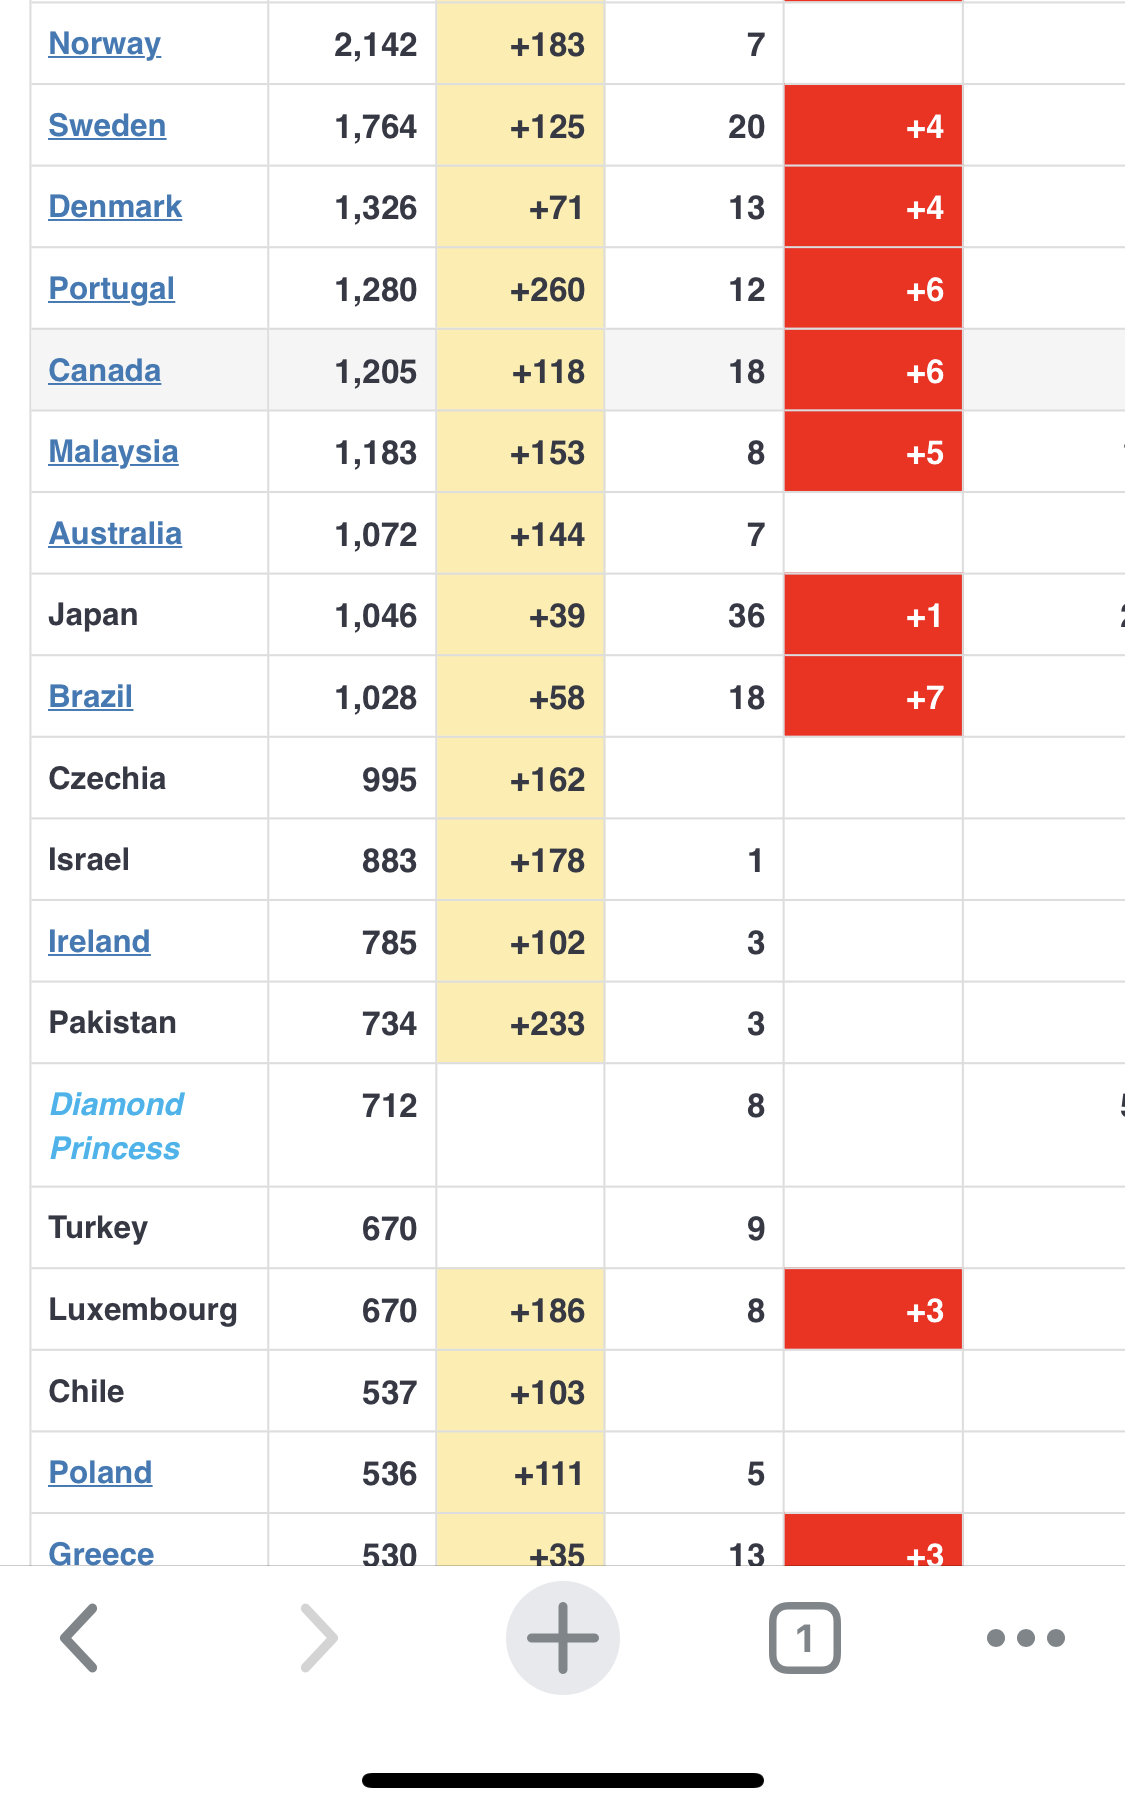Follow the Australia link
Viewport: 1125px width, 1812px height.
115,534
